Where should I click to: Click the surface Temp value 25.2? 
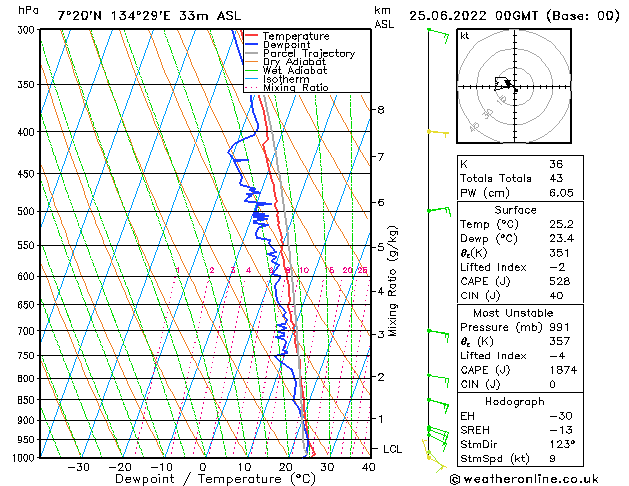[561, 224]
